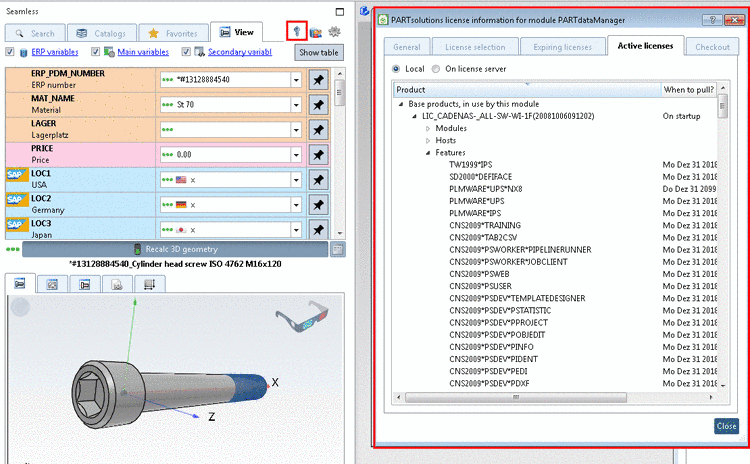Click the Main variables icon
This screenshot has width=750, height=464.
tap(109, 52)
